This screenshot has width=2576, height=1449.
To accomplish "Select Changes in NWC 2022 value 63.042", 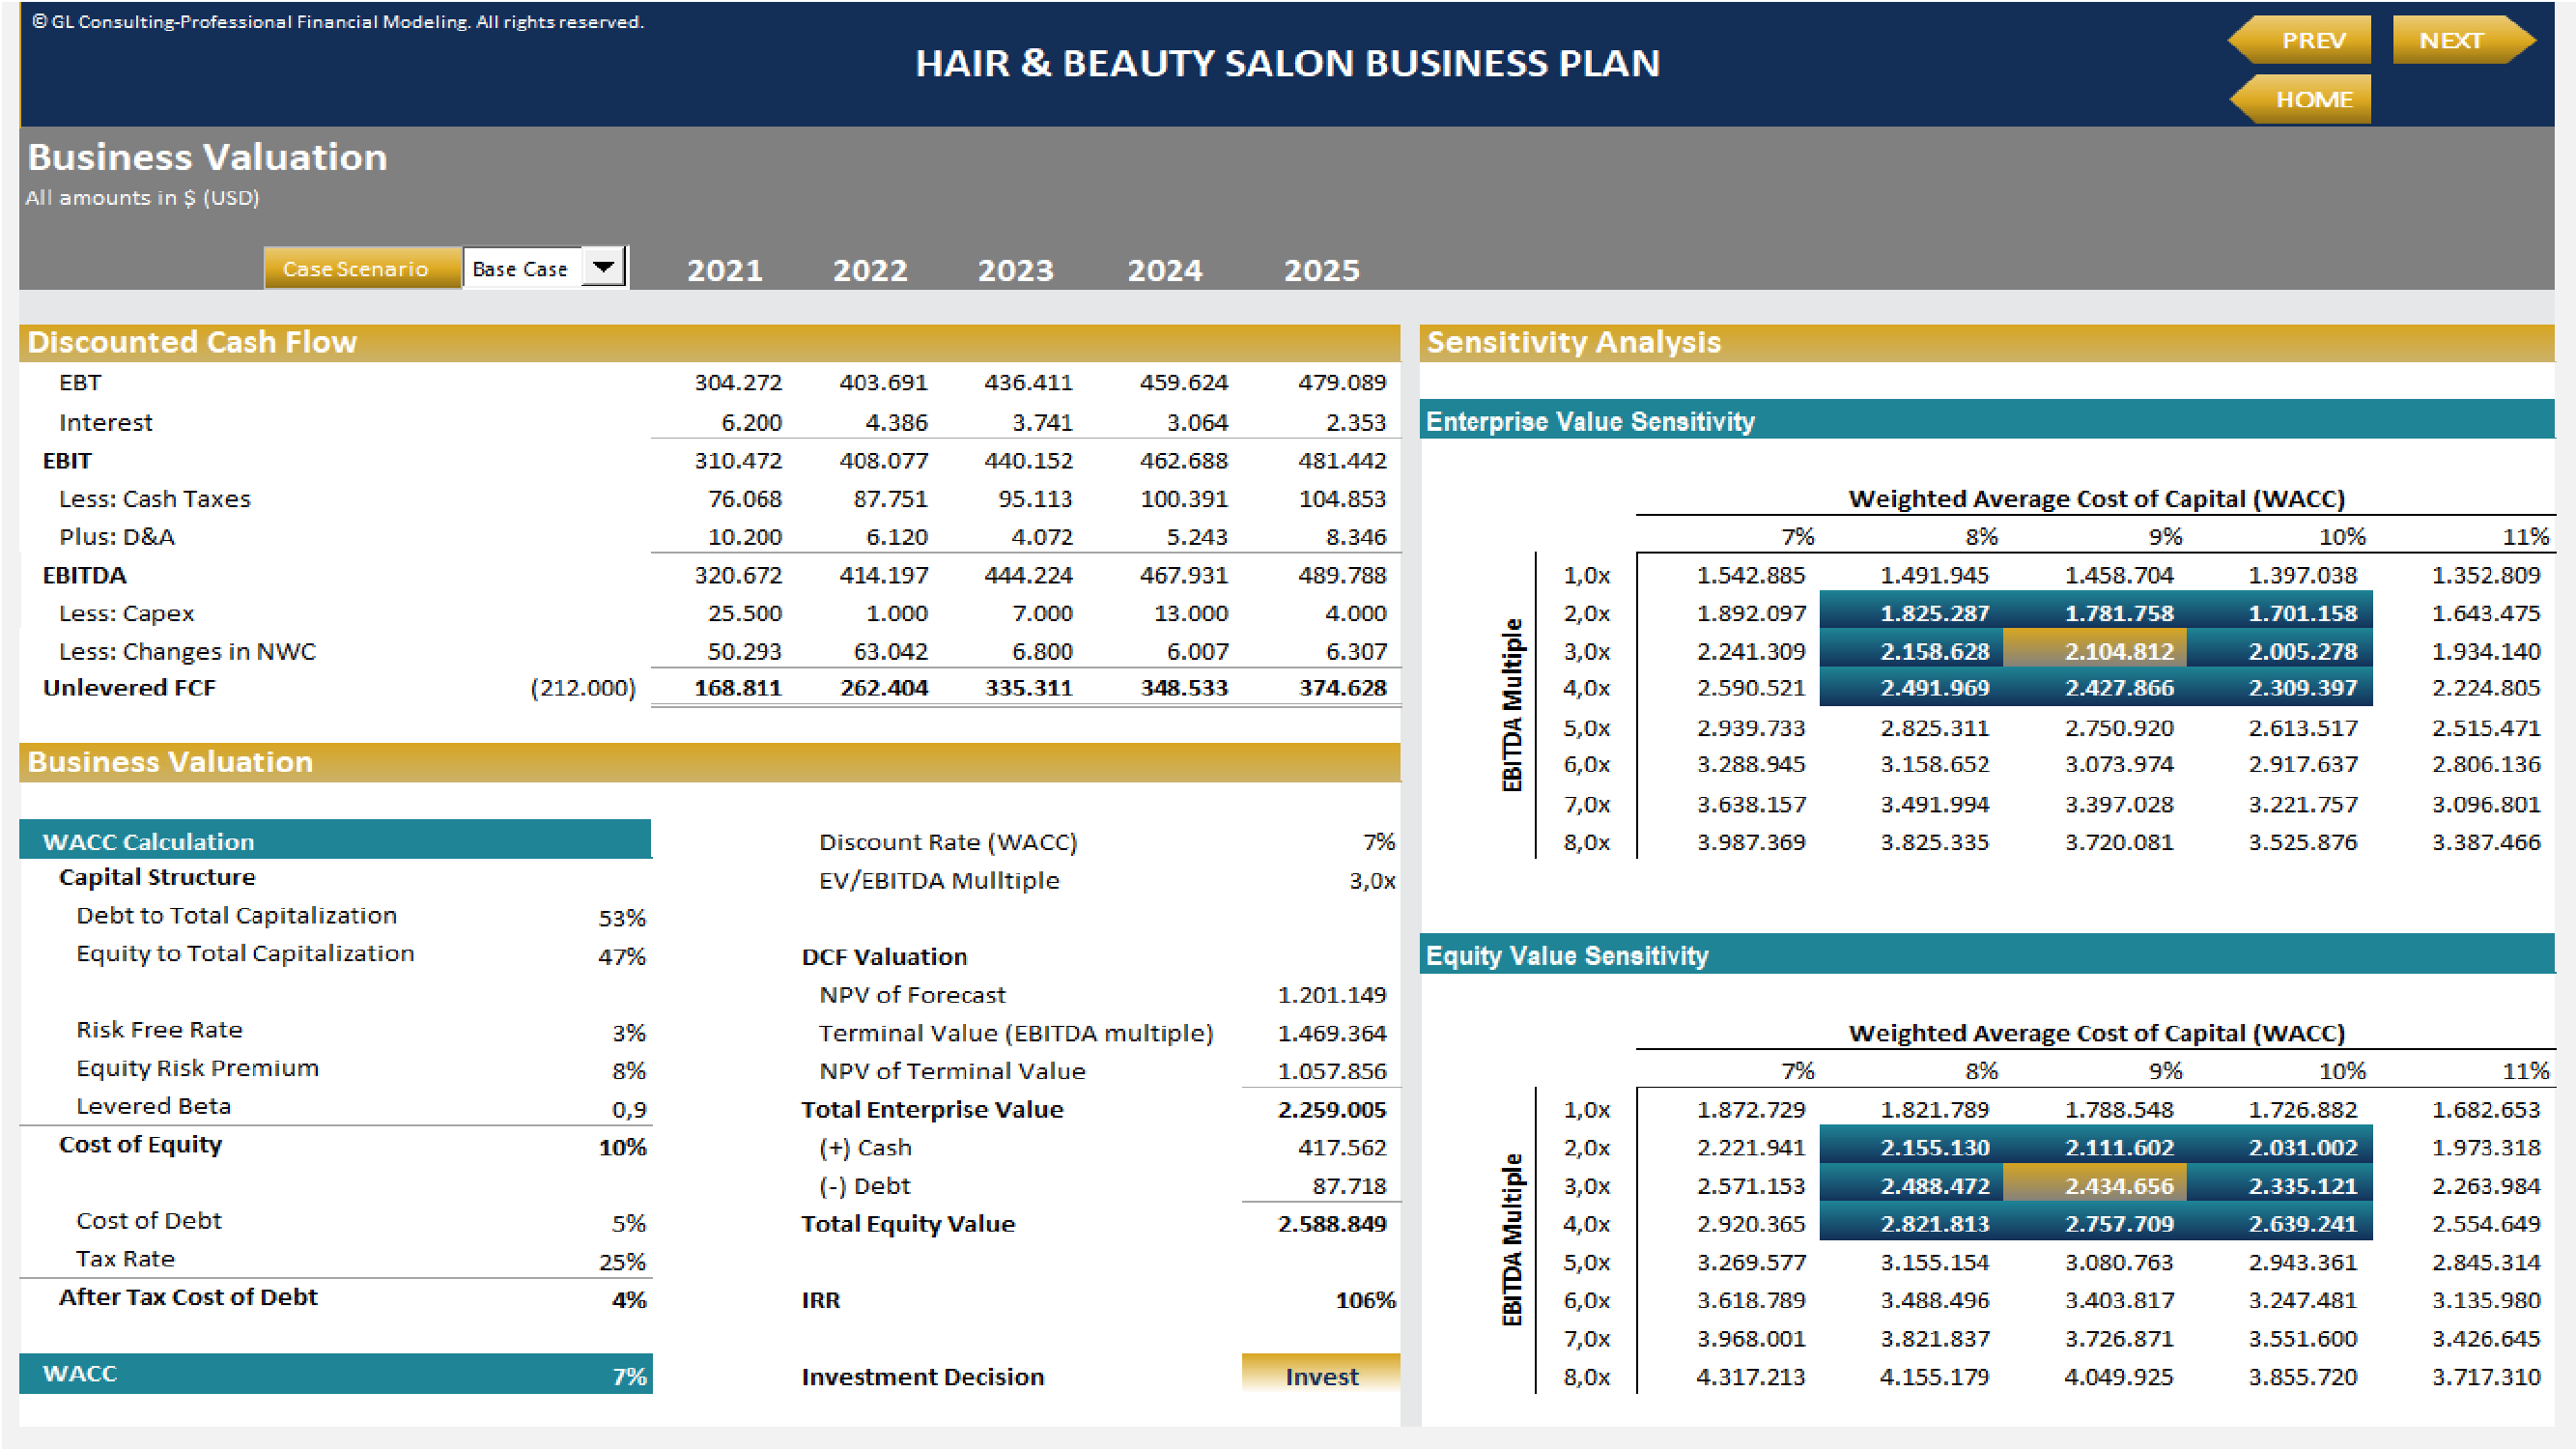I will tap(890, 651).
